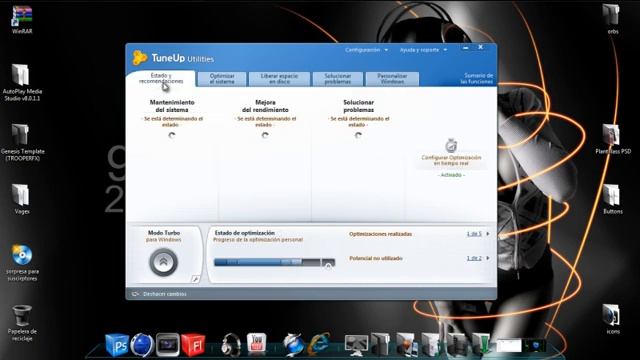The width and height of the screenshot is (640, 360).
Task: Toggle the Modo Turbo round button
Action: coord(163,262)
